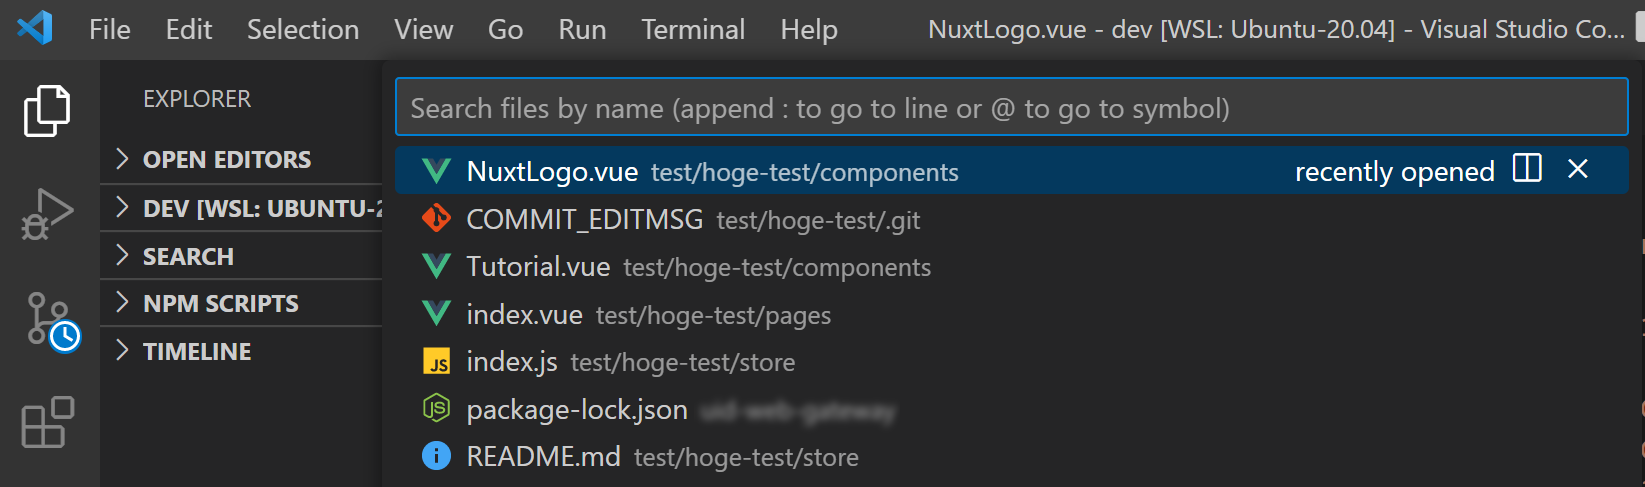Click the Visual Studio Code logo icon
The width and height of the screenshot is (1645, 487).
pyautogui.click(x=35, y=28)
